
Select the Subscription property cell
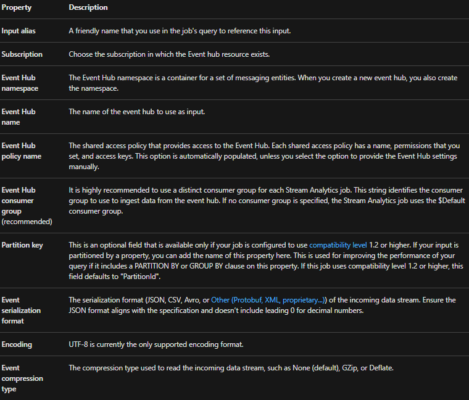(x=22, y=54)
